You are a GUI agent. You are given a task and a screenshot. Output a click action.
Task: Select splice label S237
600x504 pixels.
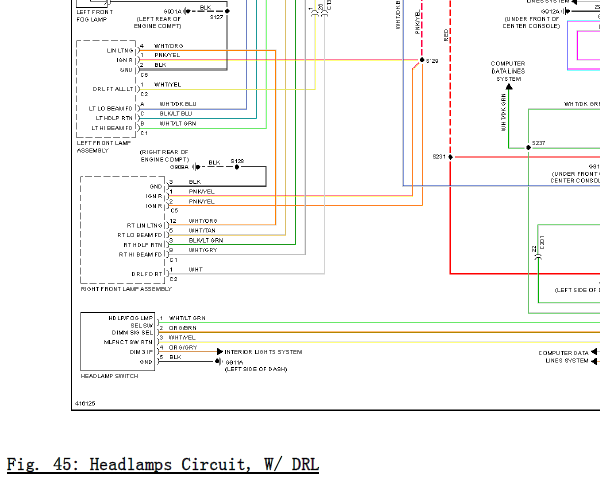[x=538, y=143]
